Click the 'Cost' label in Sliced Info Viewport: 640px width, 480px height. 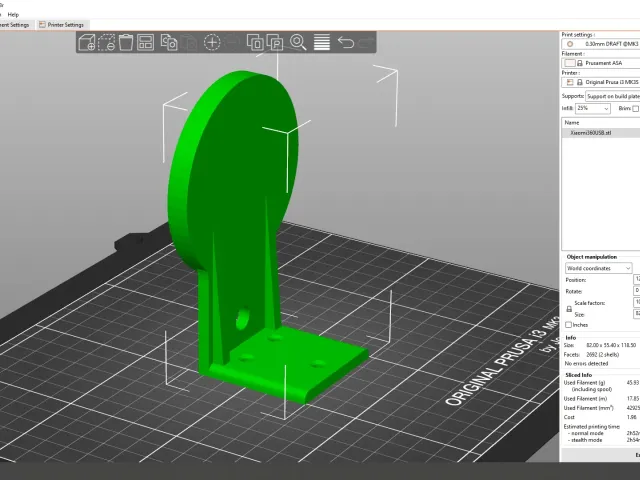click(x=569, y=417)
